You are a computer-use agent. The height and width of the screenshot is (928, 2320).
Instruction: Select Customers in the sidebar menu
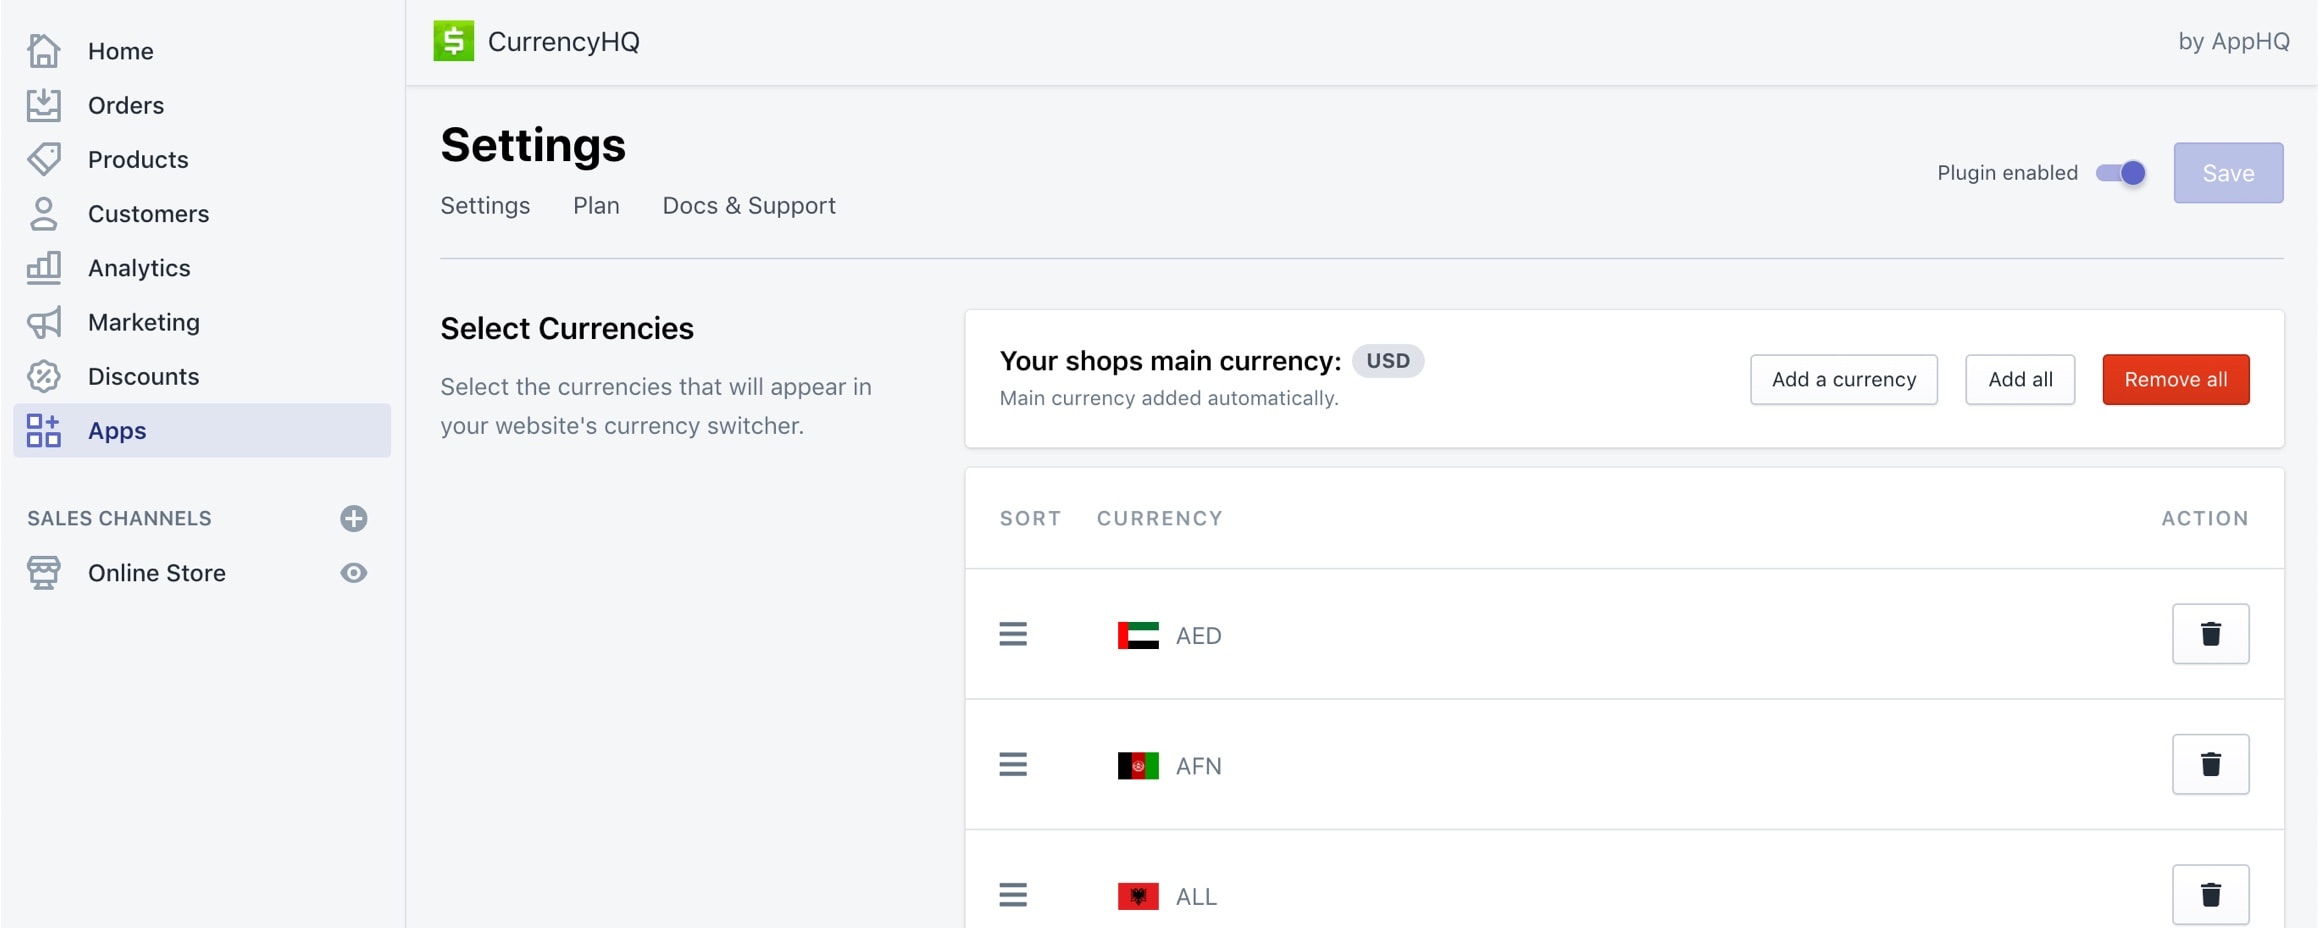(148, 214)
